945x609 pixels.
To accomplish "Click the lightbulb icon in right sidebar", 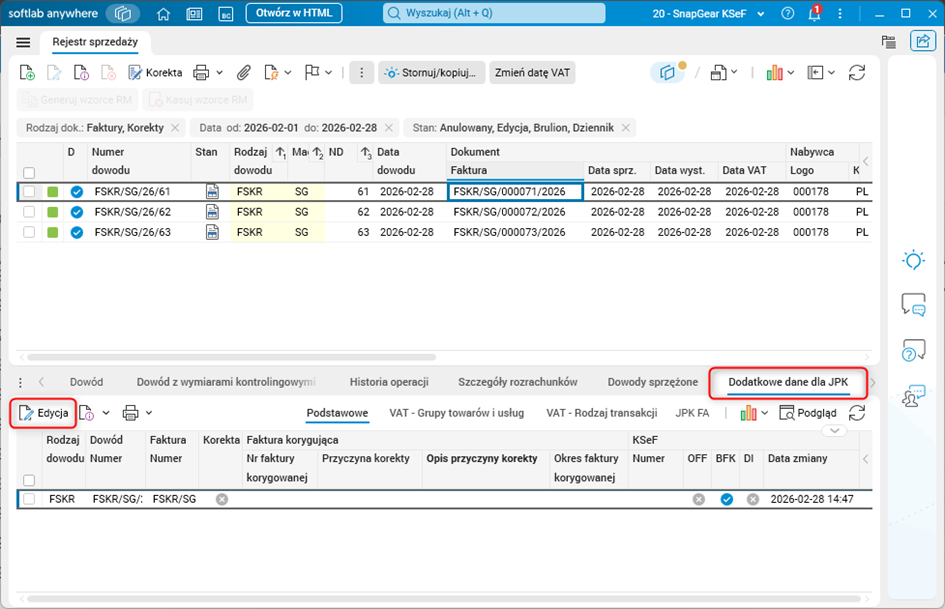I will 912,260.
